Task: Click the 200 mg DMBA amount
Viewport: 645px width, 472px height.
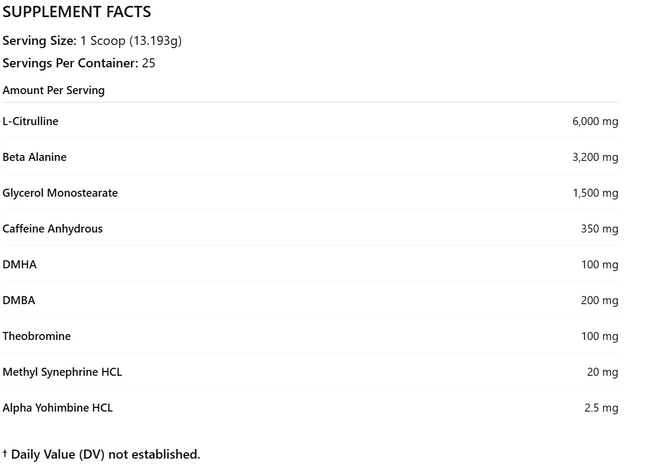Action: tap(600, 301)
